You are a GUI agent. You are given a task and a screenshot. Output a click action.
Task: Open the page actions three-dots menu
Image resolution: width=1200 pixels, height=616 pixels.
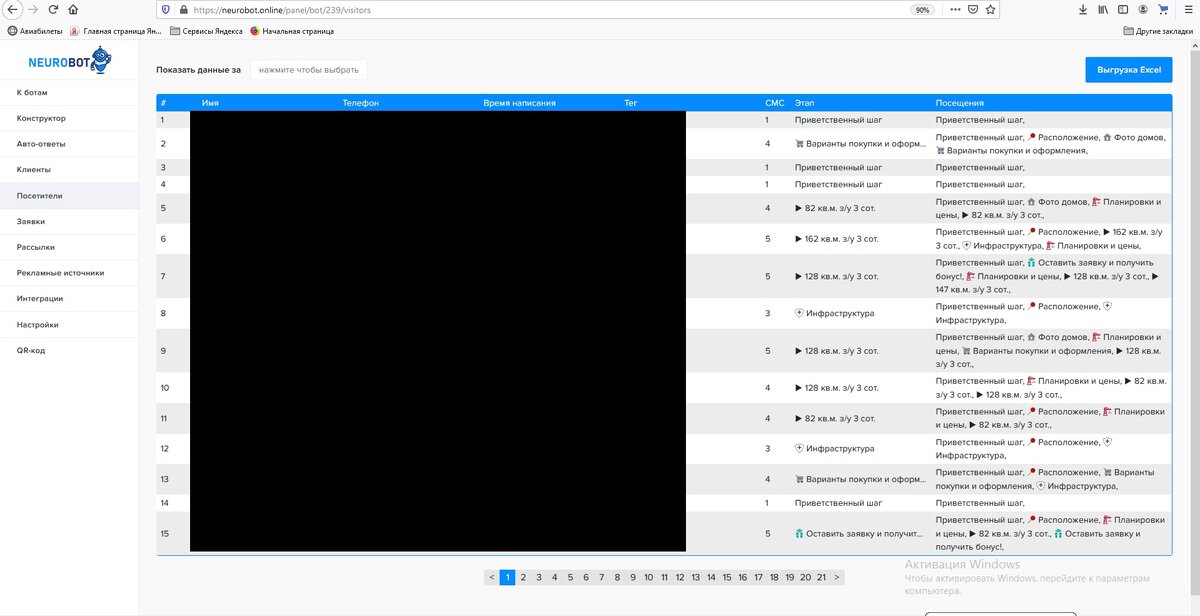click(x=953, y=9)
